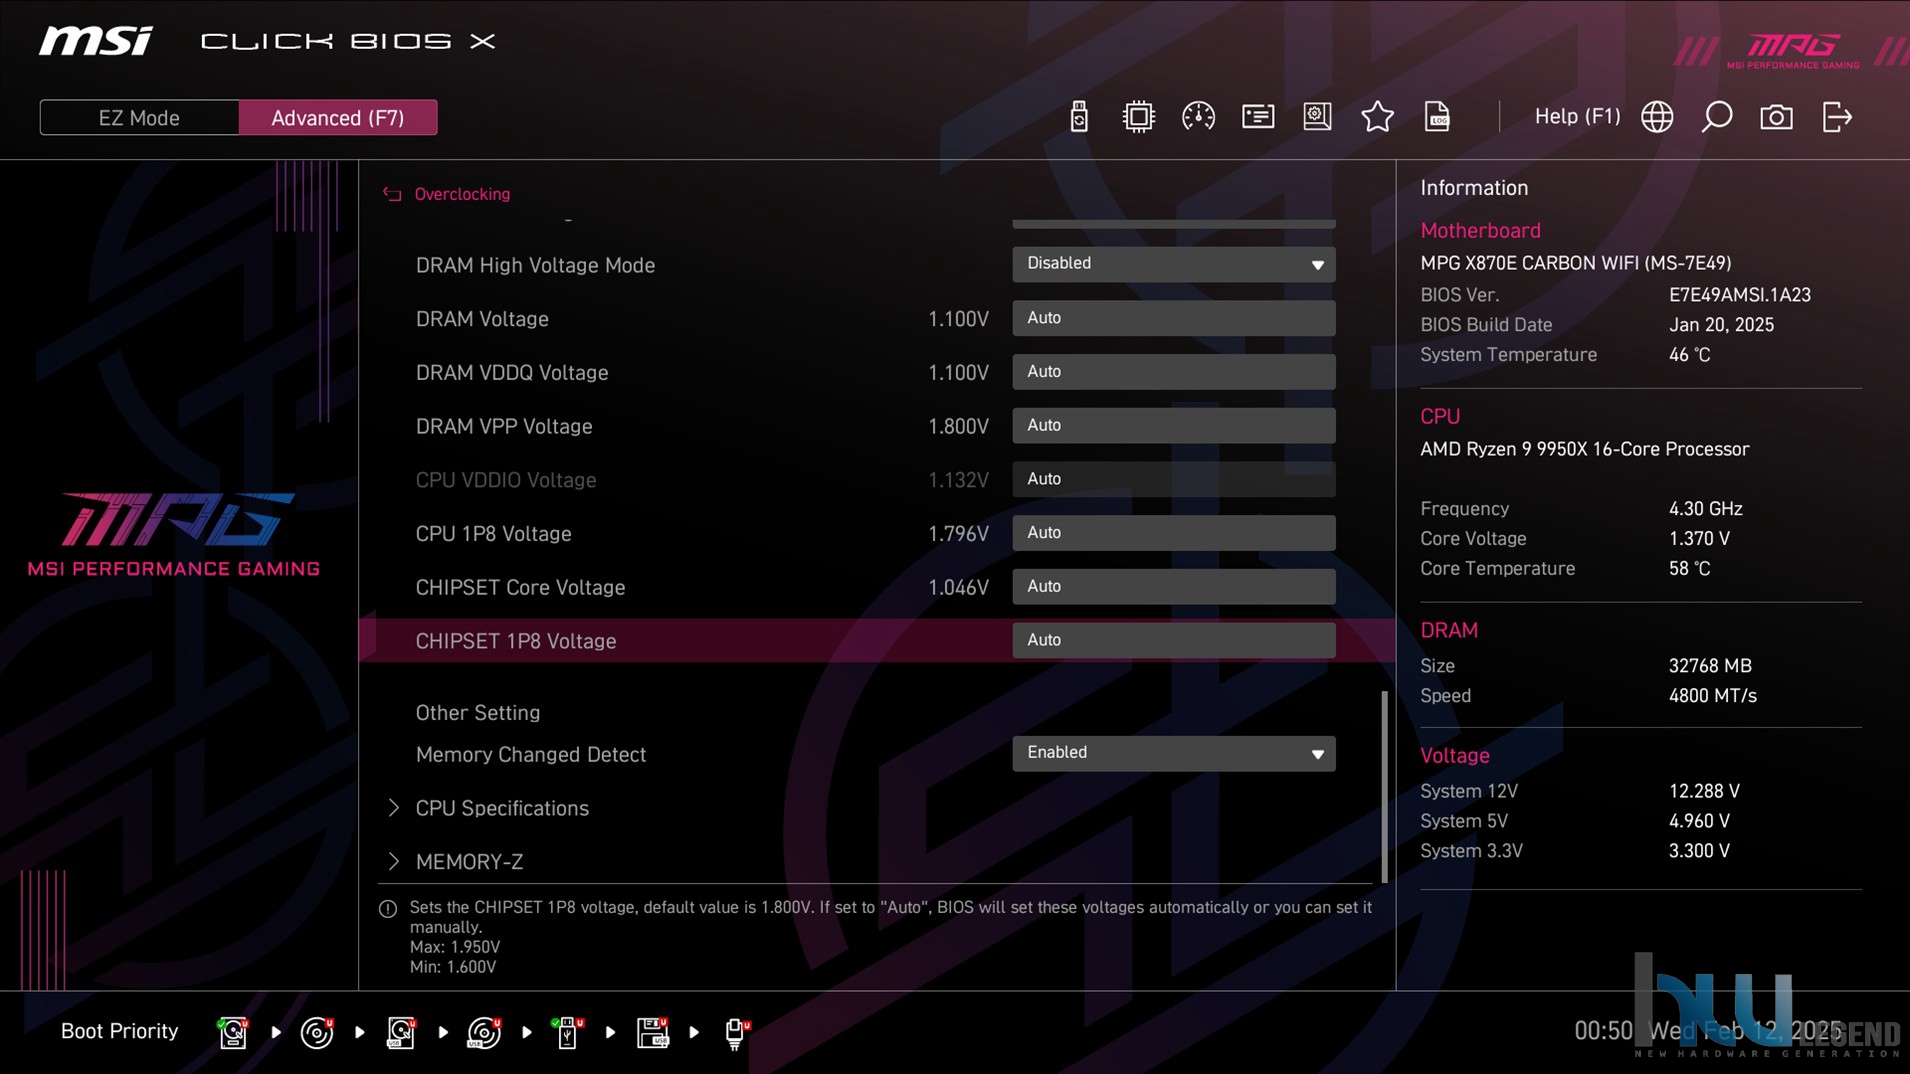Click the System 12V 12.288 V reading
This screenshot has height=1074, width=1910.
click(x=1704, y=791)
